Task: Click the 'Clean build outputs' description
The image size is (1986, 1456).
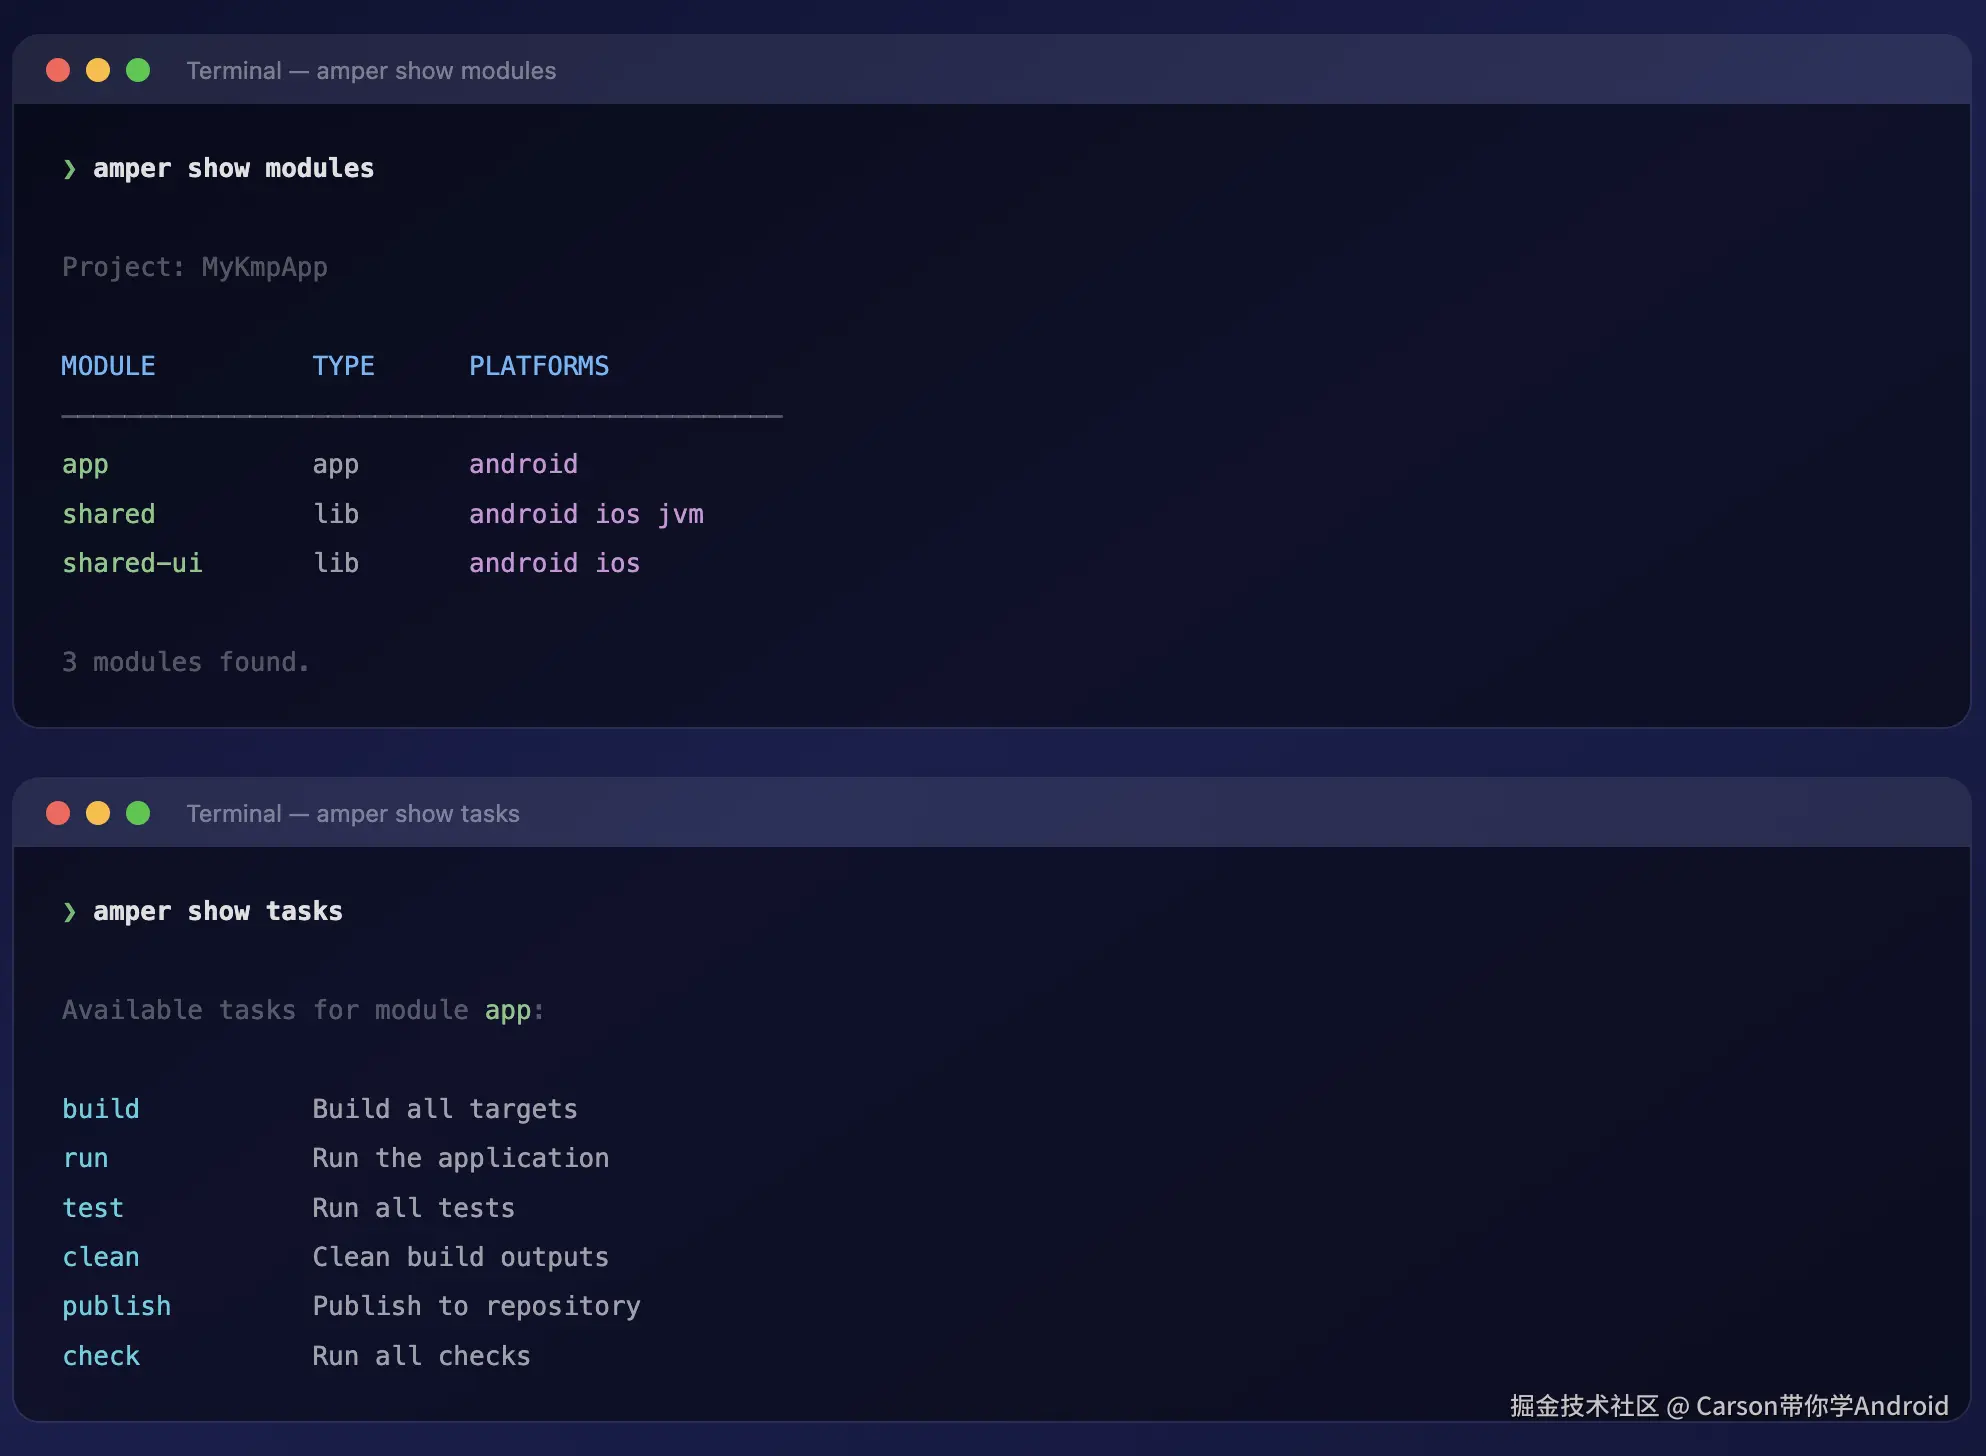Action: coord(461,1258)
